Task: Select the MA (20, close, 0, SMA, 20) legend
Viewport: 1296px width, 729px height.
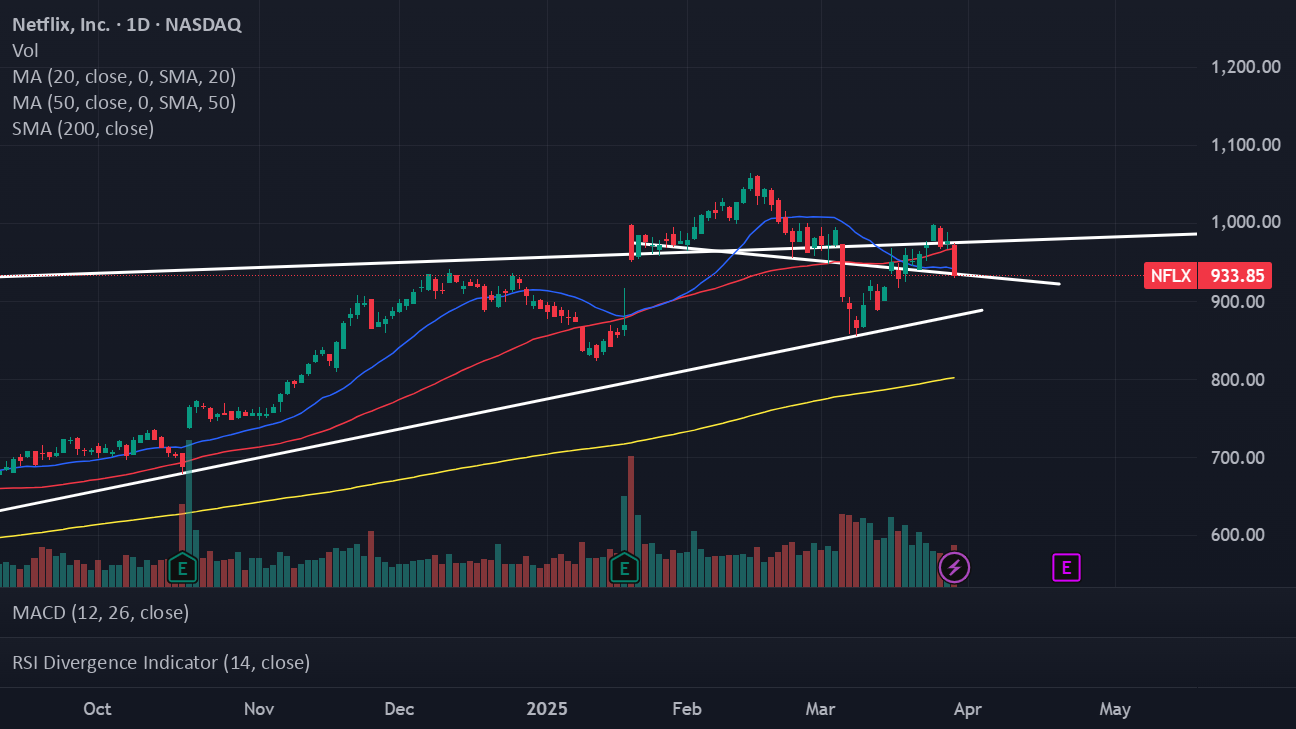Action: pyautogui.click(x=124, y=76)
